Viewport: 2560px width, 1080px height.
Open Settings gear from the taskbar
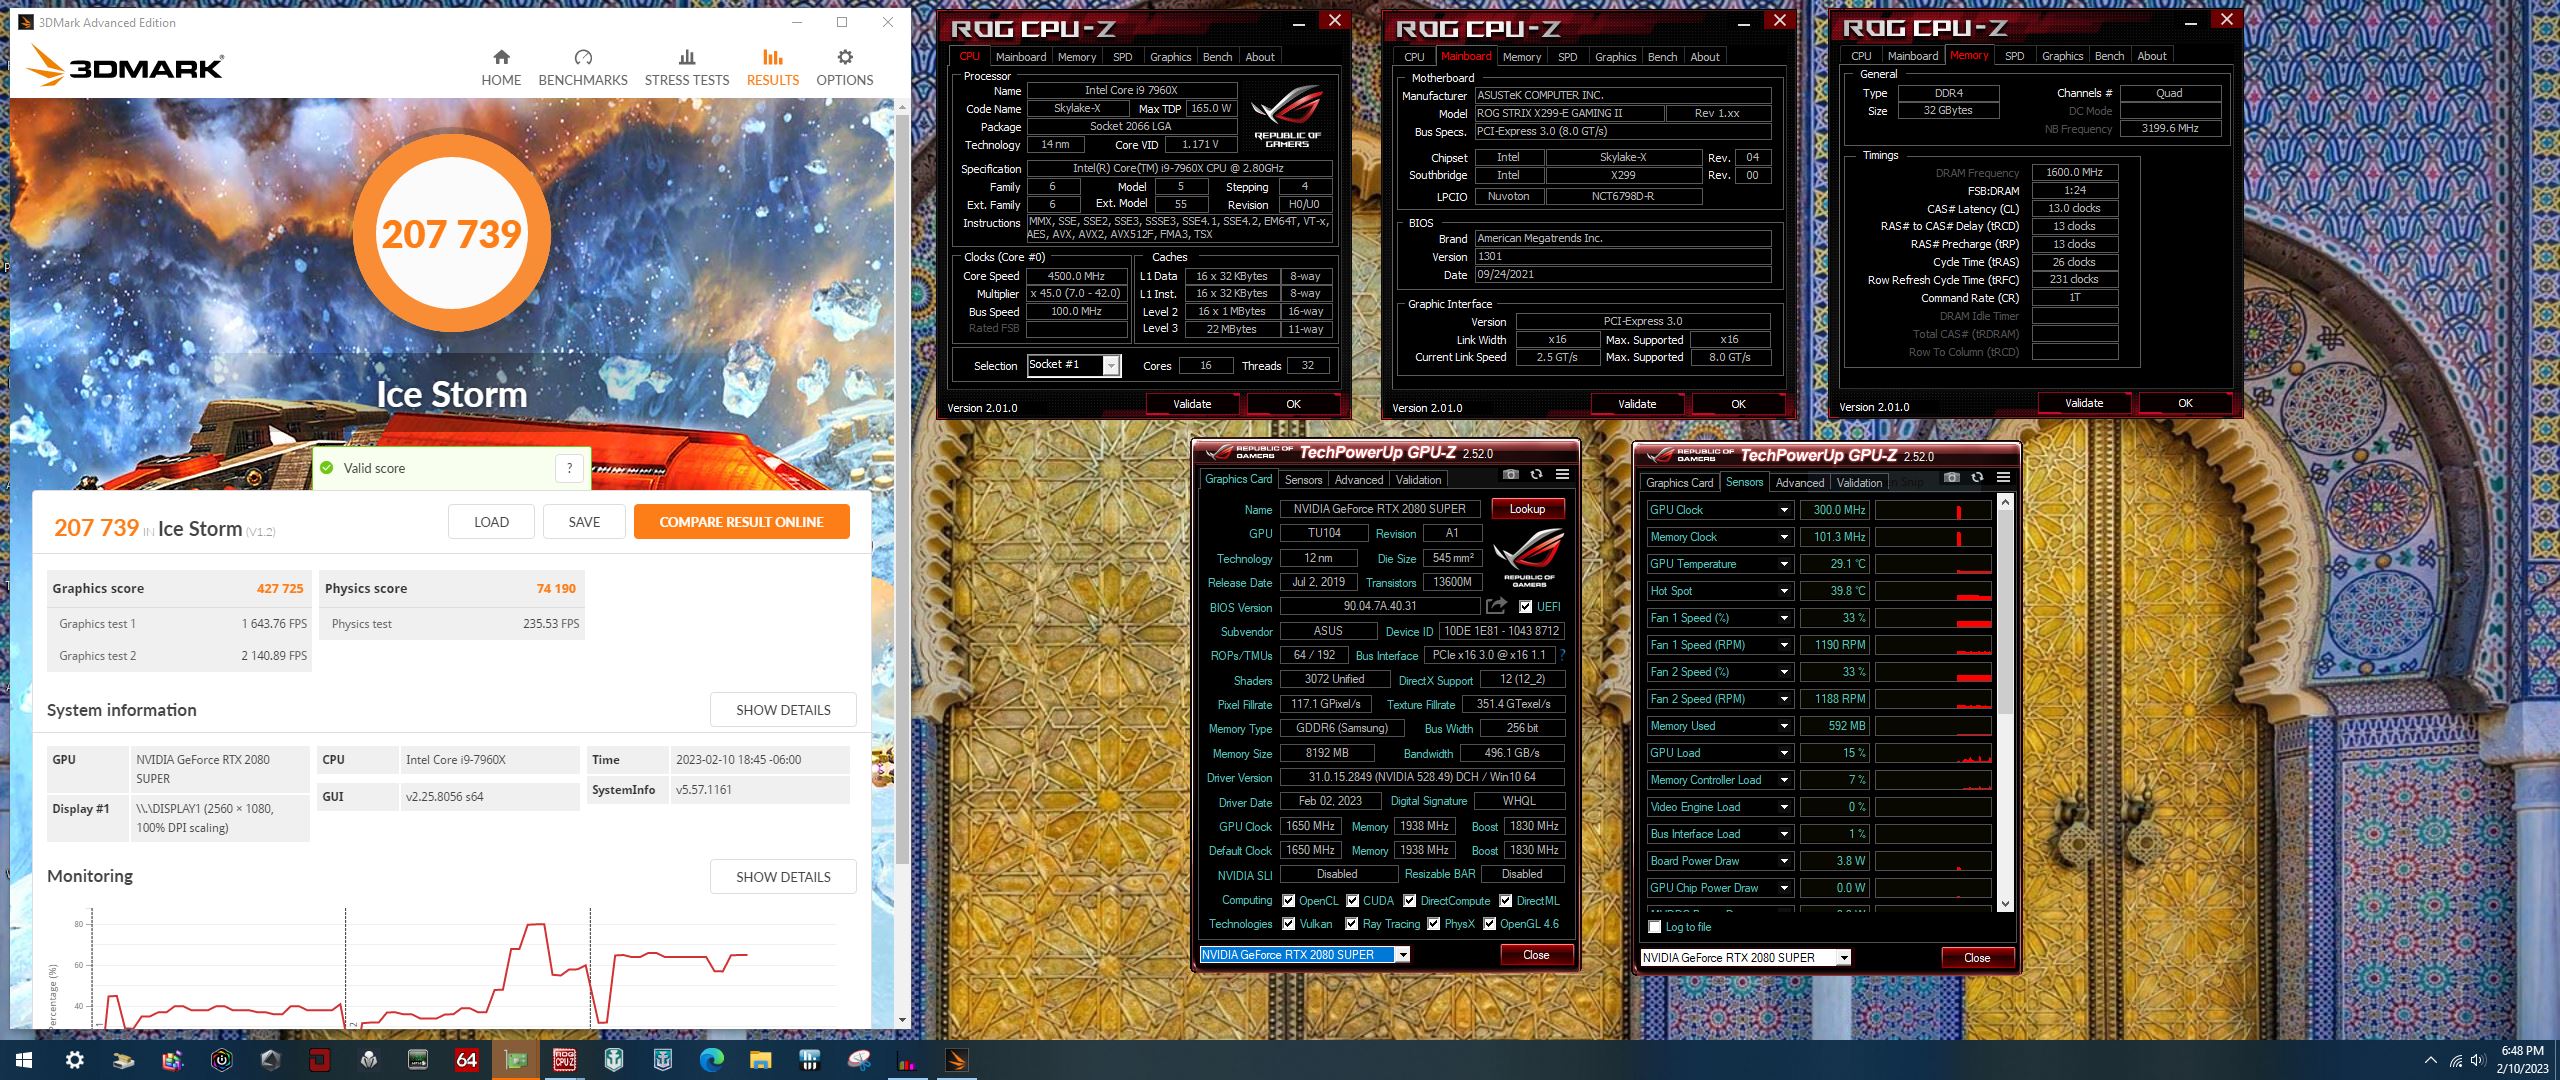click(75, 1060)
